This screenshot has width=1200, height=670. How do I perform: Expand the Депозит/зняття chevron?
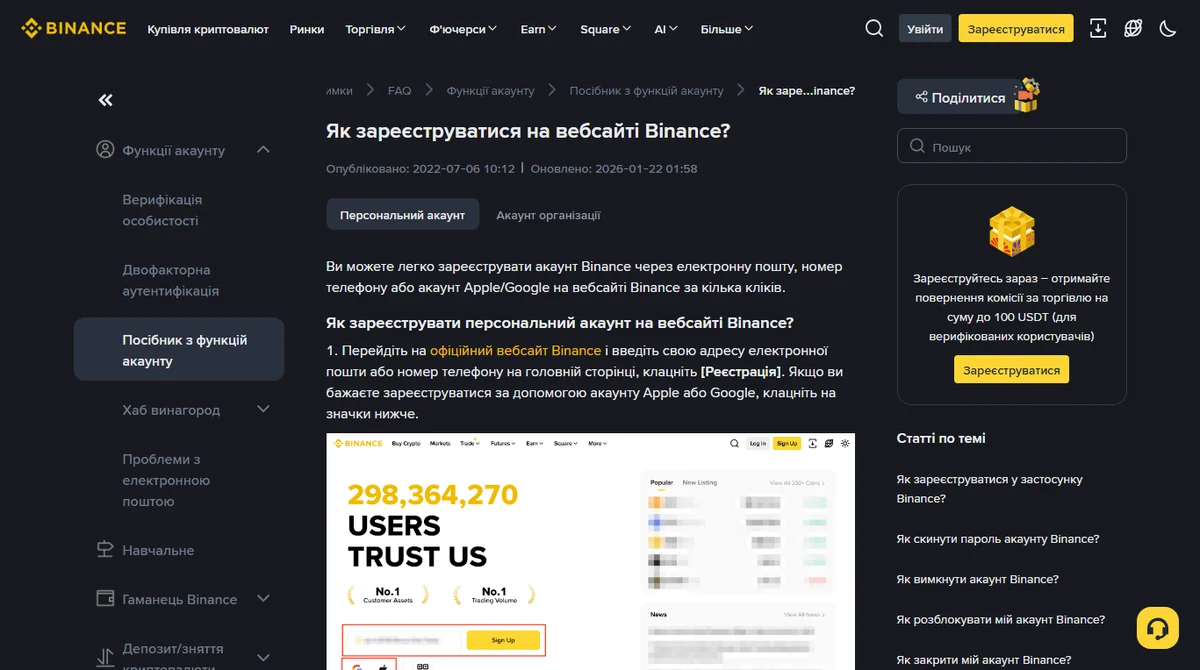tap(264, 658)
